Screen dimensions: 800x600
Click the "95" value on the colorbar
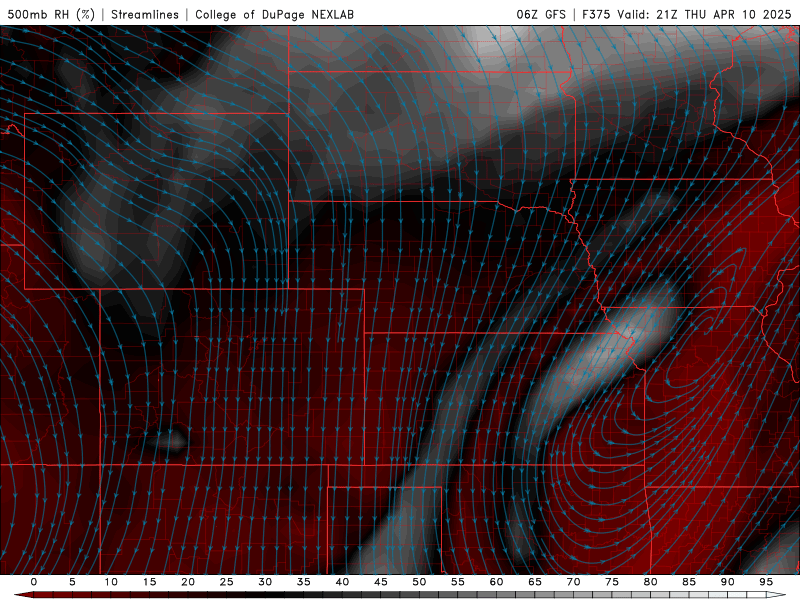pos(766,582)
